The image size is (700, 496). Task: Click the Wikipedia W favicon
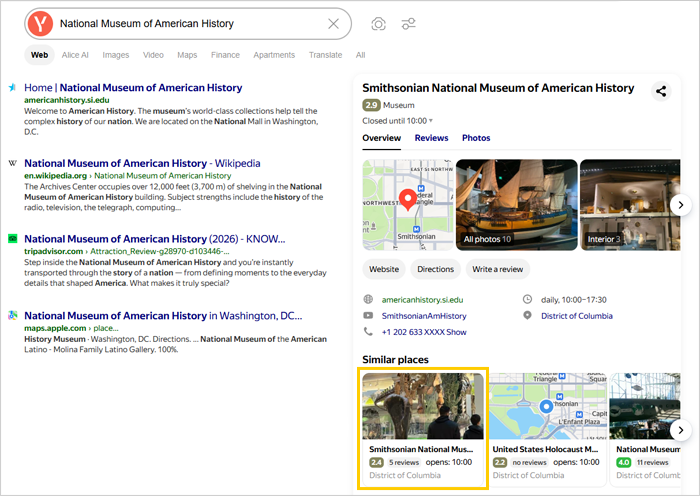[12, 163]
